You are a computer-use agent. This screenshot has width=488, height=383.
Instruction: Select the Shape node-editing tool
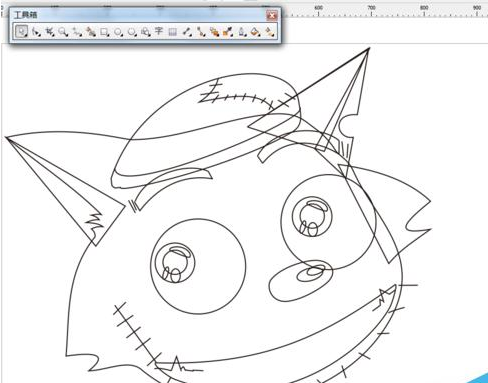pyautogui.click(x=36, y=32)
